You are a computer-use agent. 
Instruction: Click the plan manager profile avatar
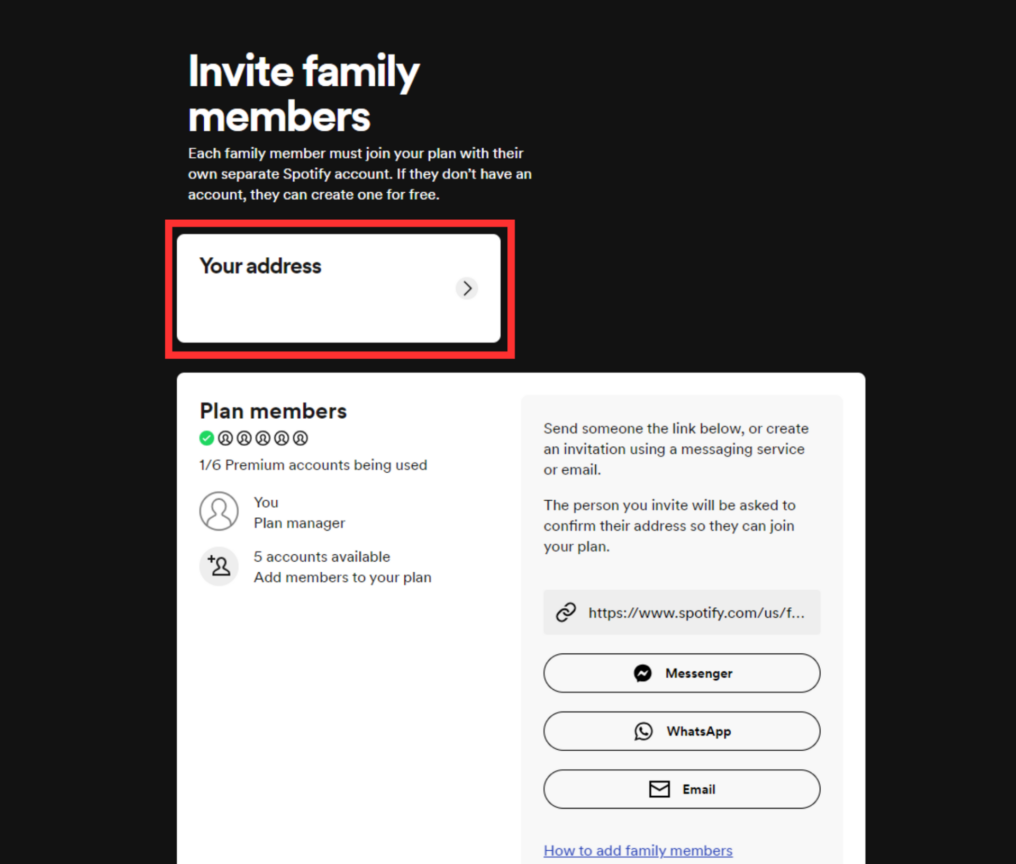pos(219,511)
